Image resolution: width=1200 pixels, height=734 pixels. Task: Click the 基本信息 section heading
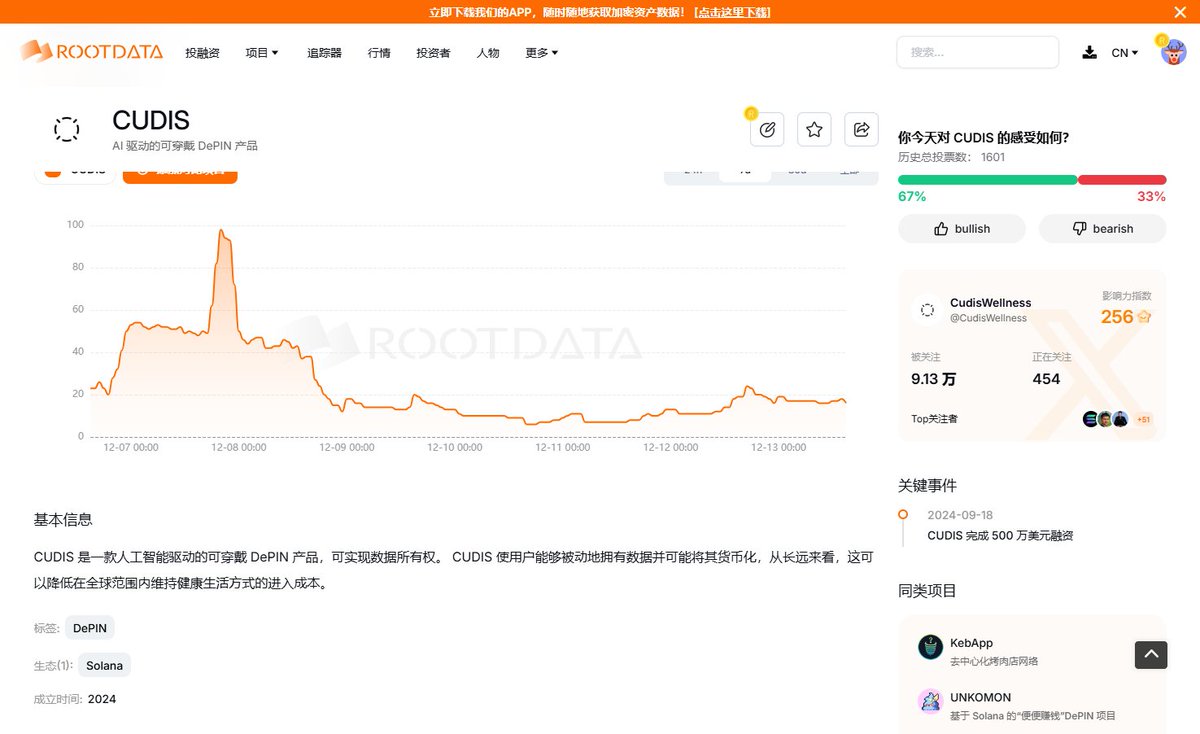click(x=63, y=520)
